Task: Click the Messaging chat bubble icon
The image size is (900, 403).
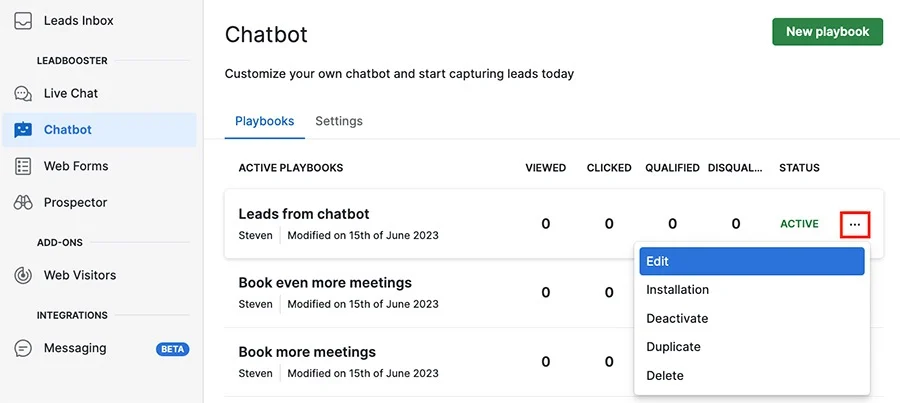Action: (x=23, y=348)
